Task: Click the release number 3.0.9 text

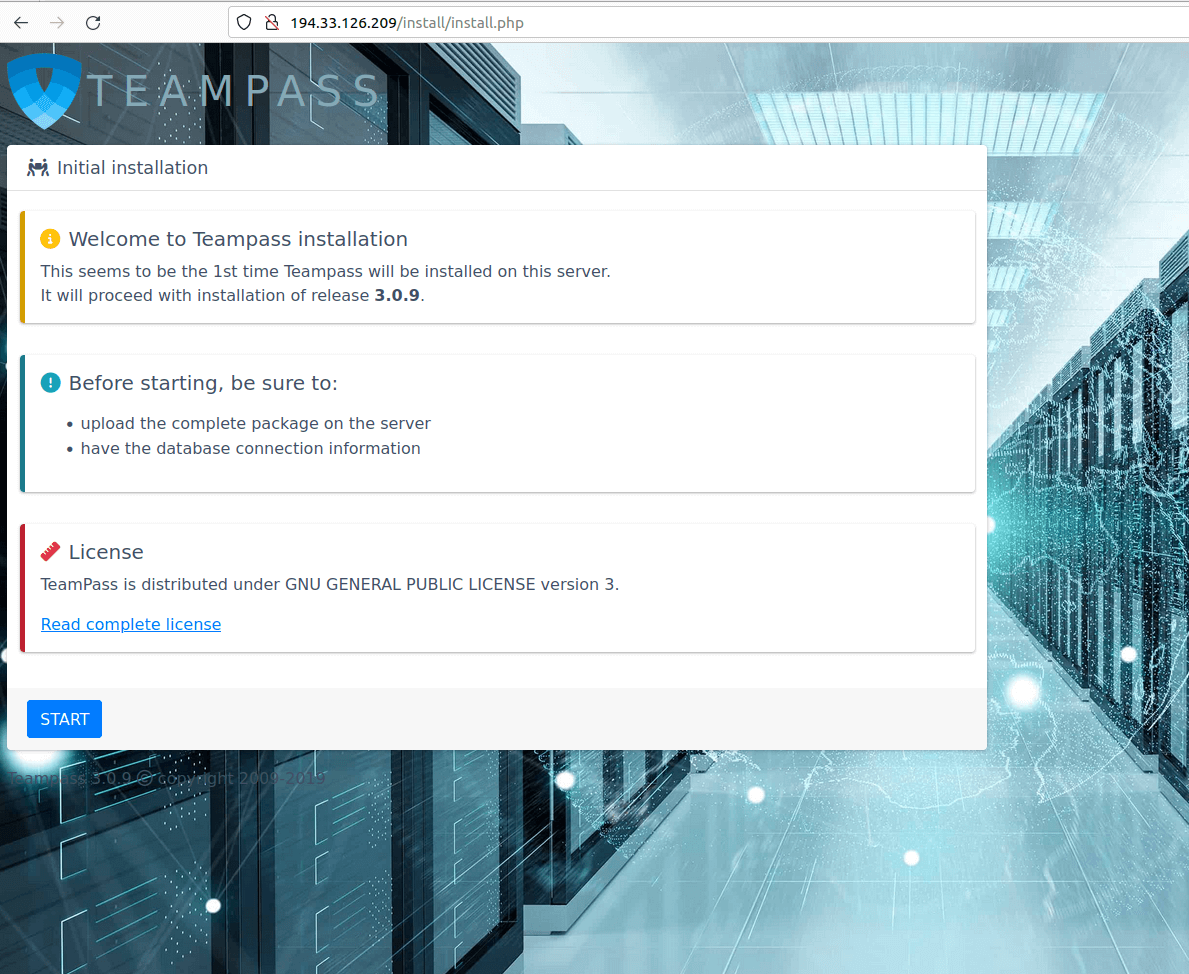Action: pyautogui.click(x=397, y=295)
